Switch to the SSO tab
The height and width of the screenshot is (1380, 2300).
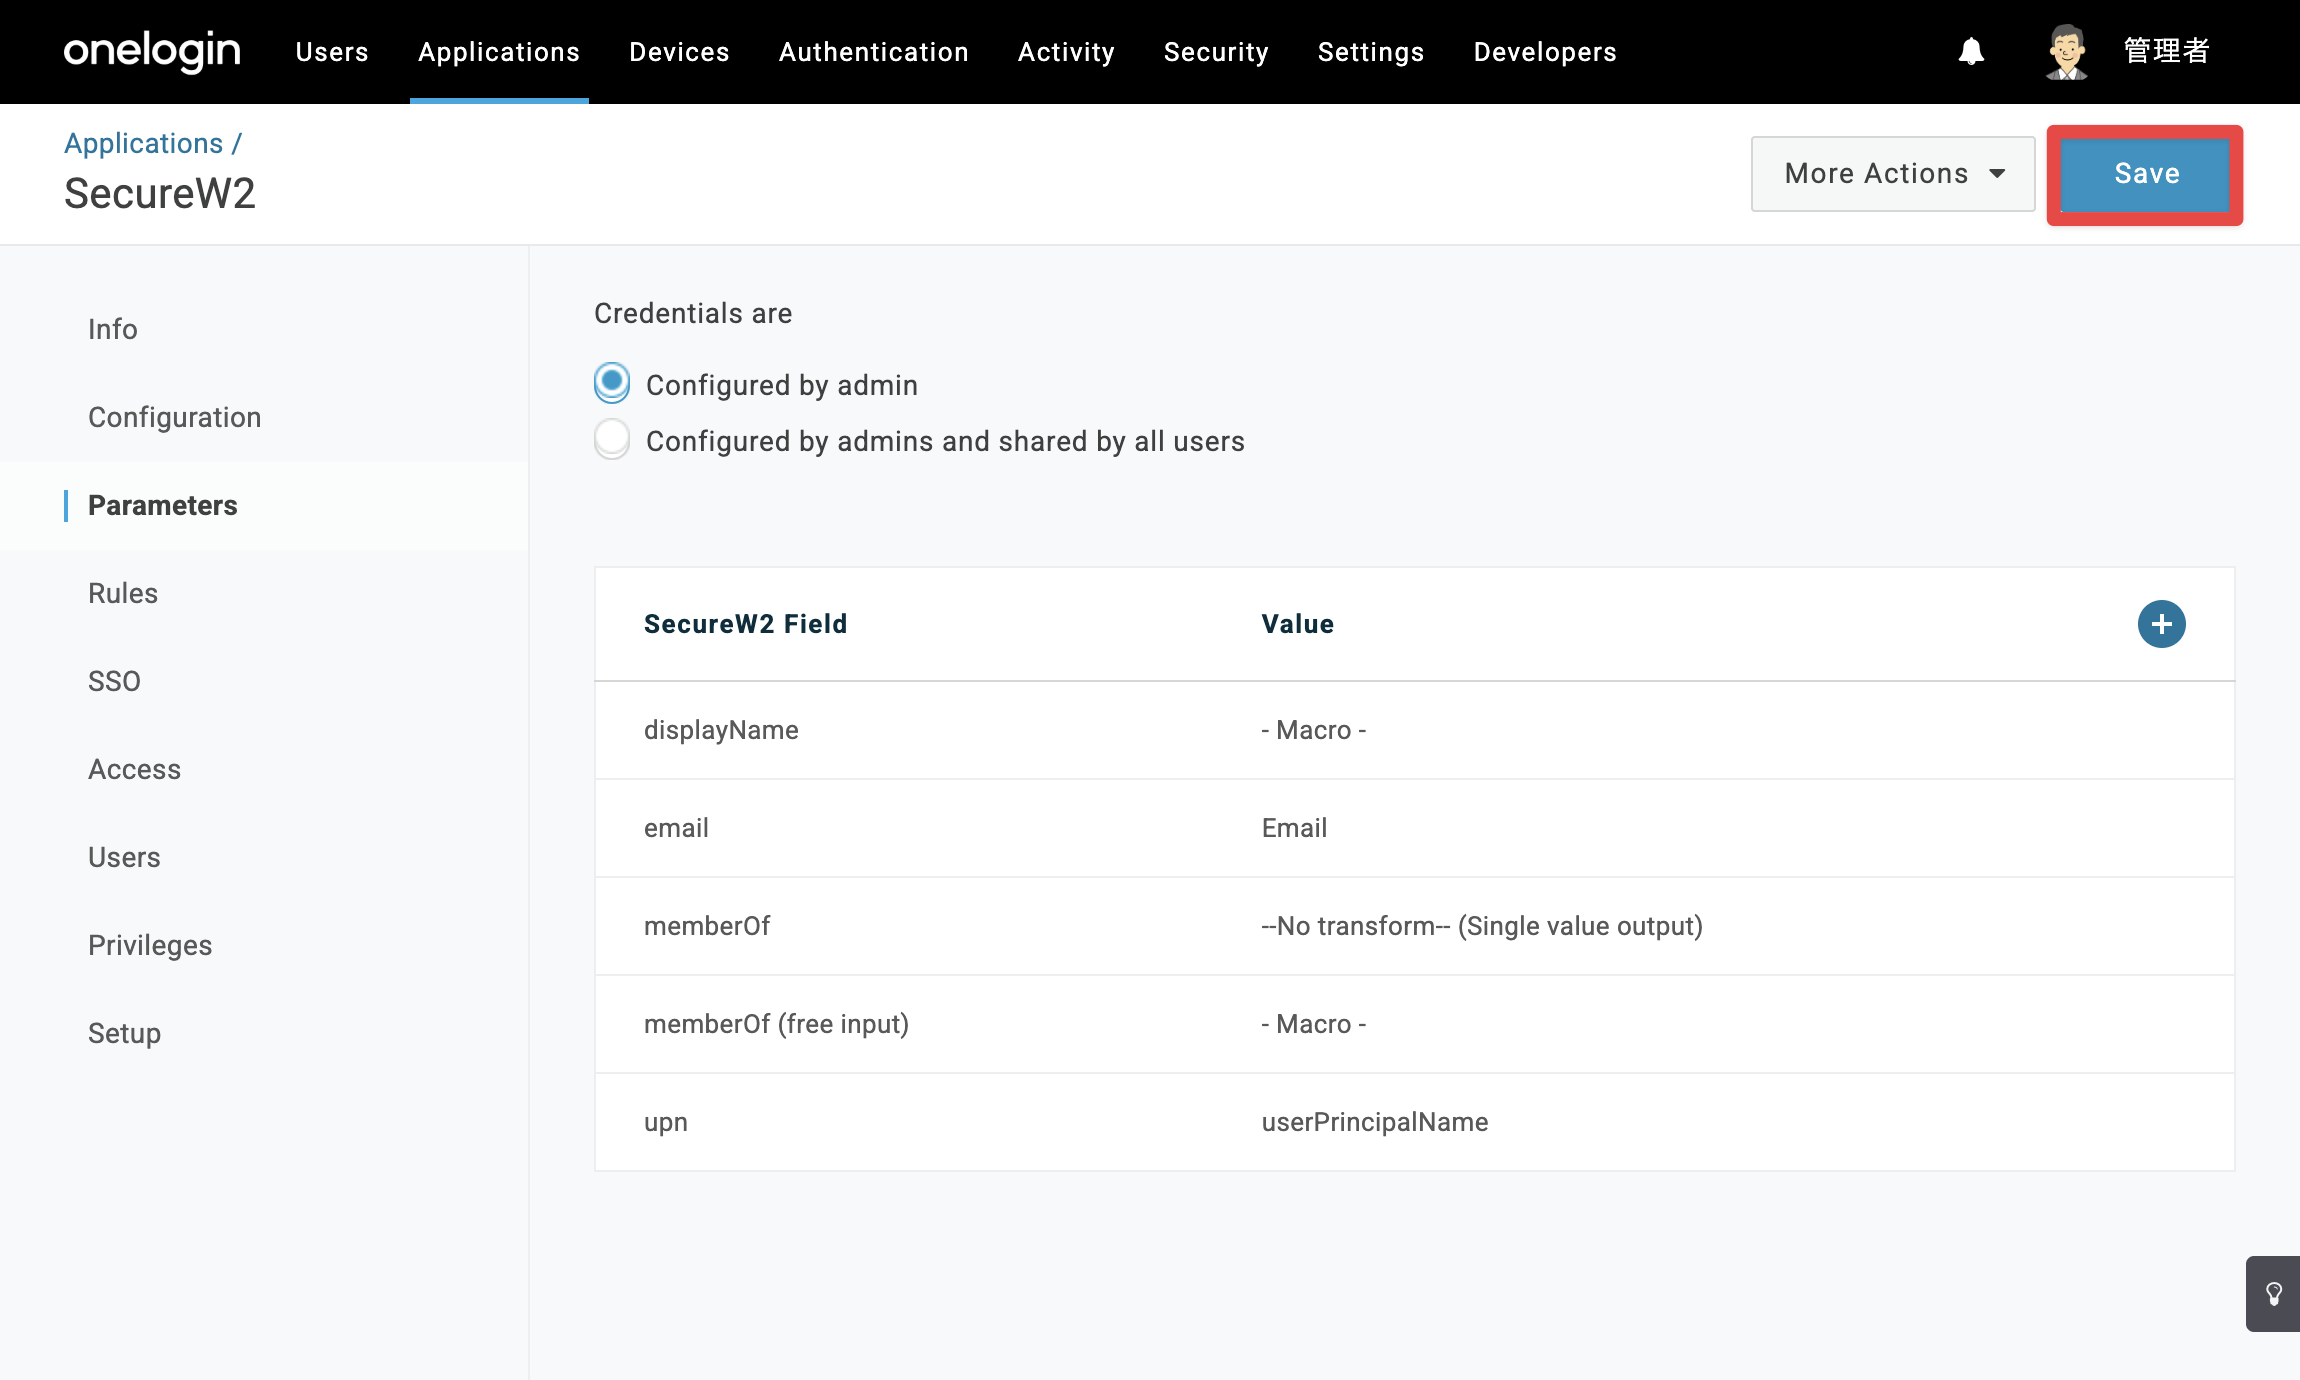[114, 681]
